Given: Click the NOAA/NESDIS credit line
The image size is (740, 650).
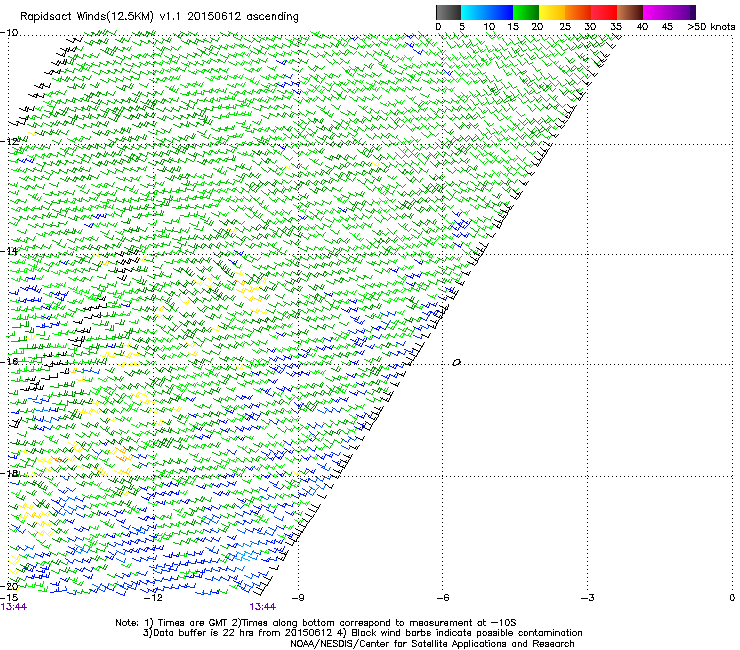Looking at the screenshot, I should point(432,644).
